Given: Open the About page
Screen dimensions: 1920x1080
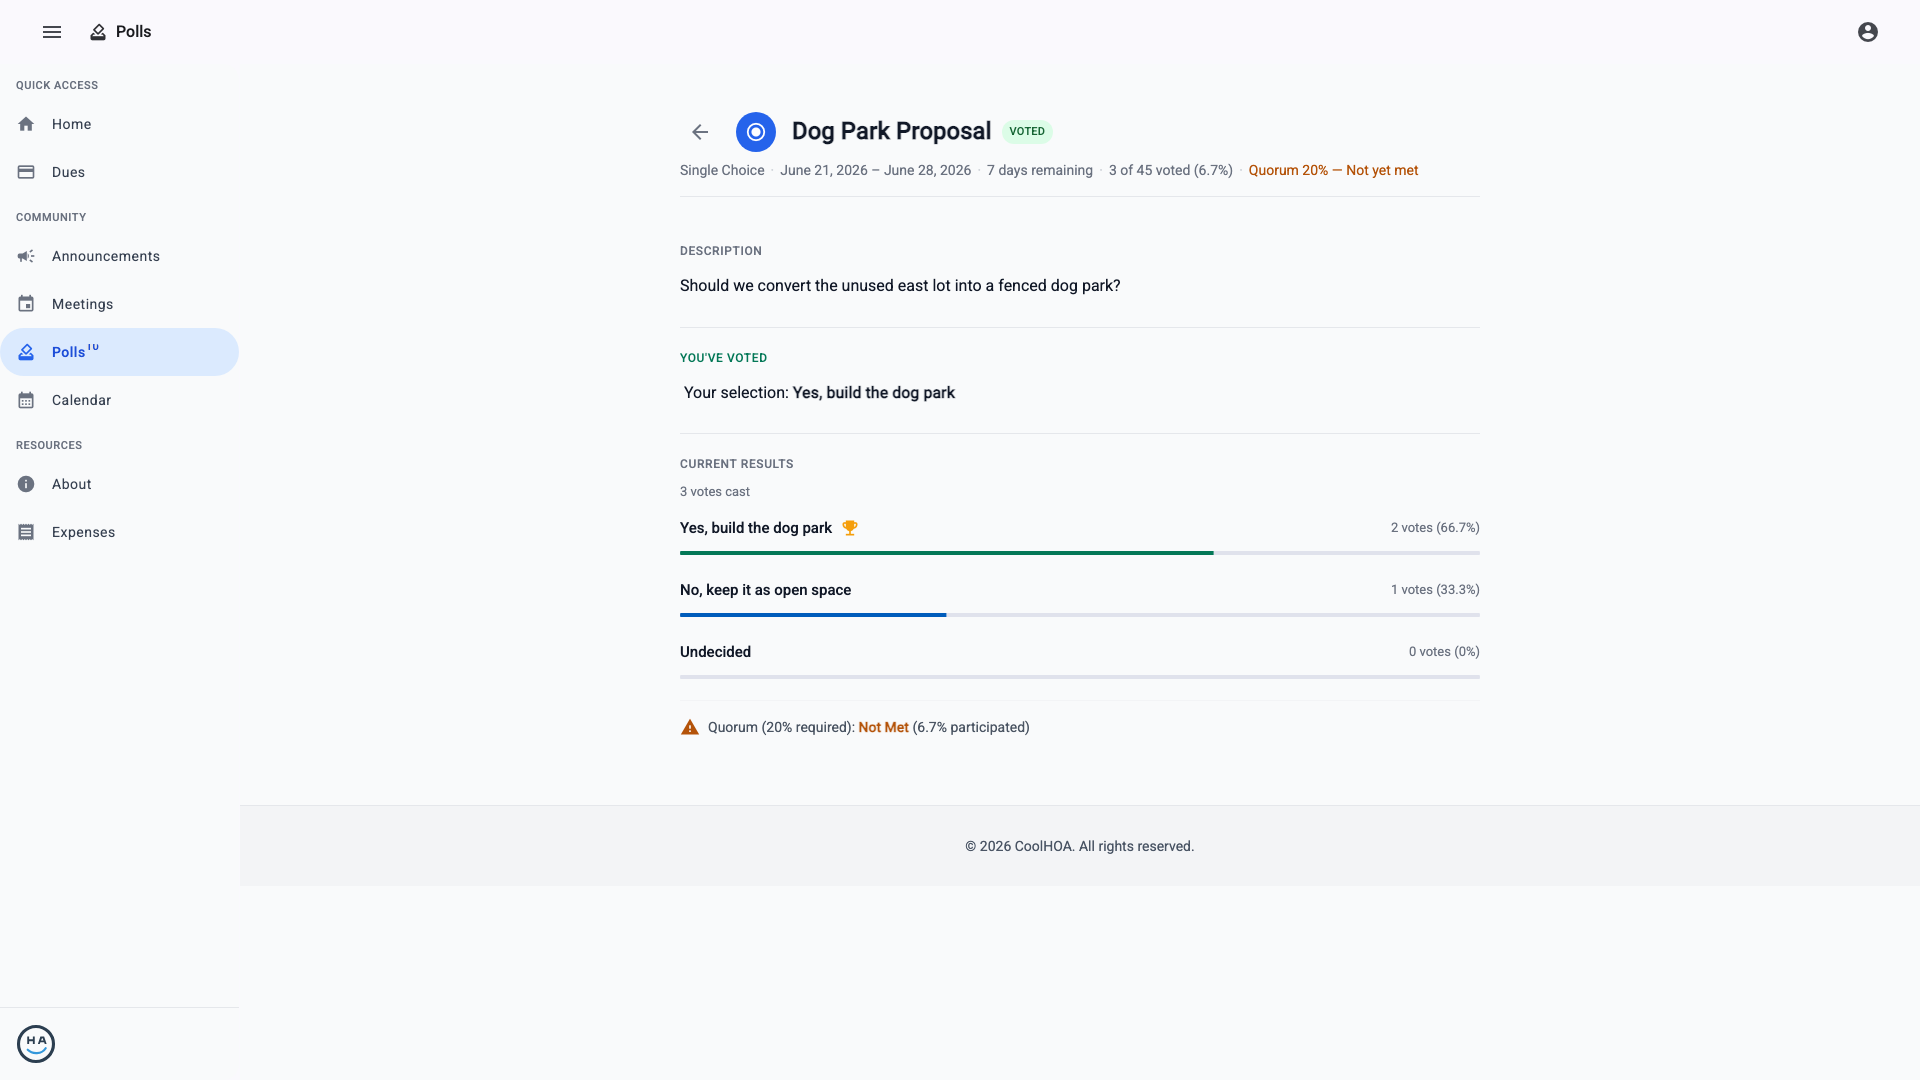Looking at the screenshot, I should coord(120,484).
